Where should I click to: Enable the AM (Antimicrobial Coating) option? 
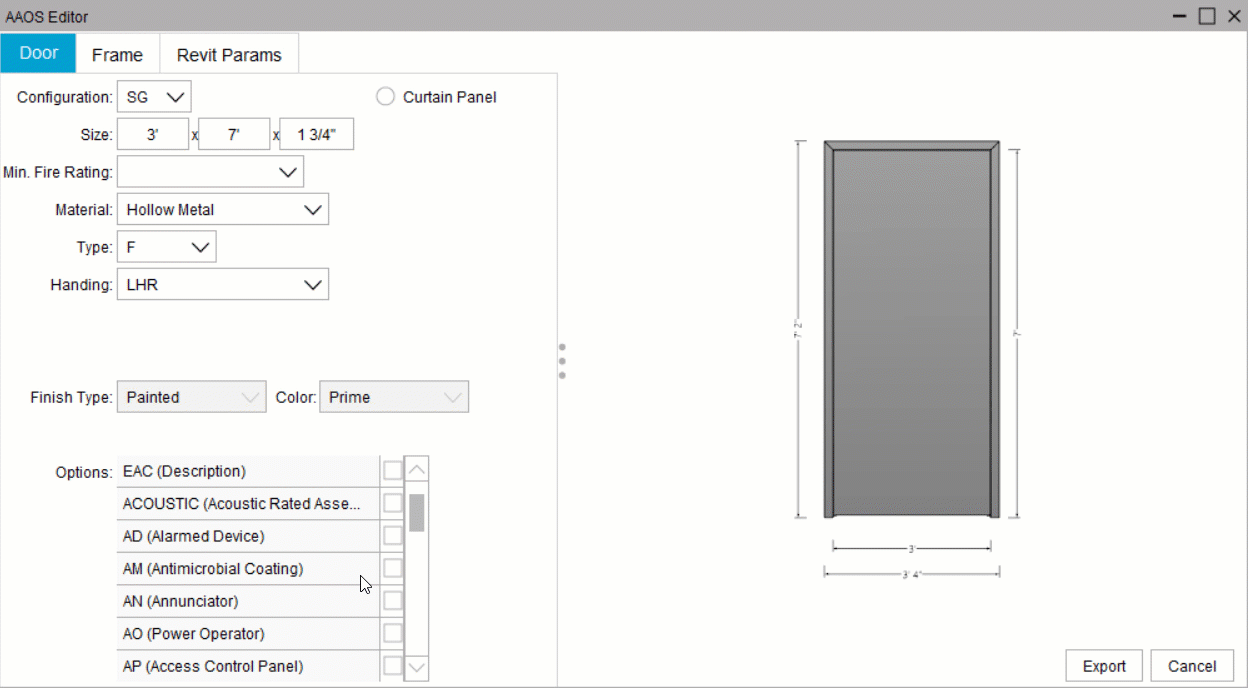tap(391, 568)
